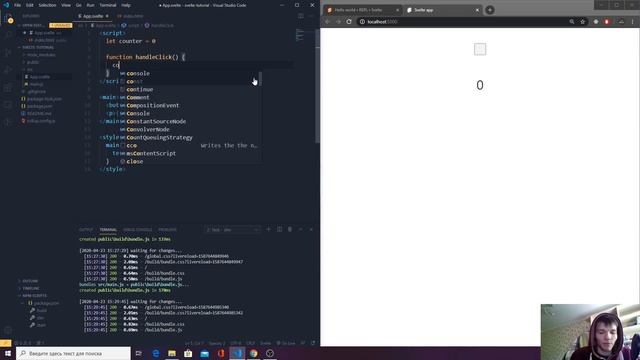The width and height of the screenshot is (640, 360).
Task: Collapse the OPEN EDITORS section
Action: 33,25
